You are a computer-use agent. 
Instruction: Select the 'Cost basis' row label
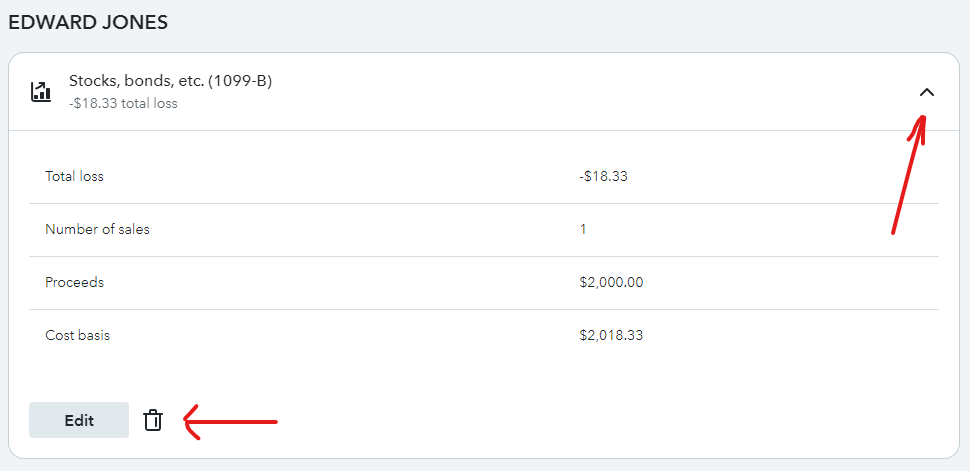coord(77,335)
